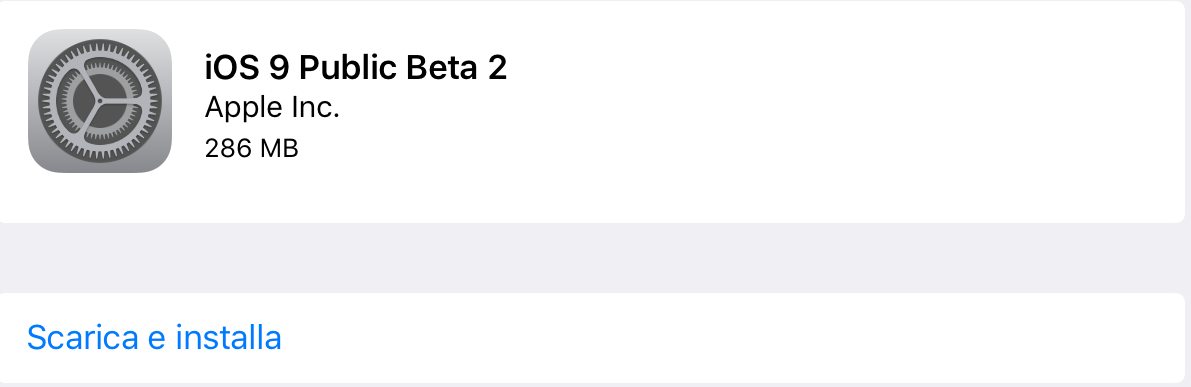Select the iOS 9 Public Beta 2 title
This screenshot has height=387, width=1191.
tap(355, 68)
